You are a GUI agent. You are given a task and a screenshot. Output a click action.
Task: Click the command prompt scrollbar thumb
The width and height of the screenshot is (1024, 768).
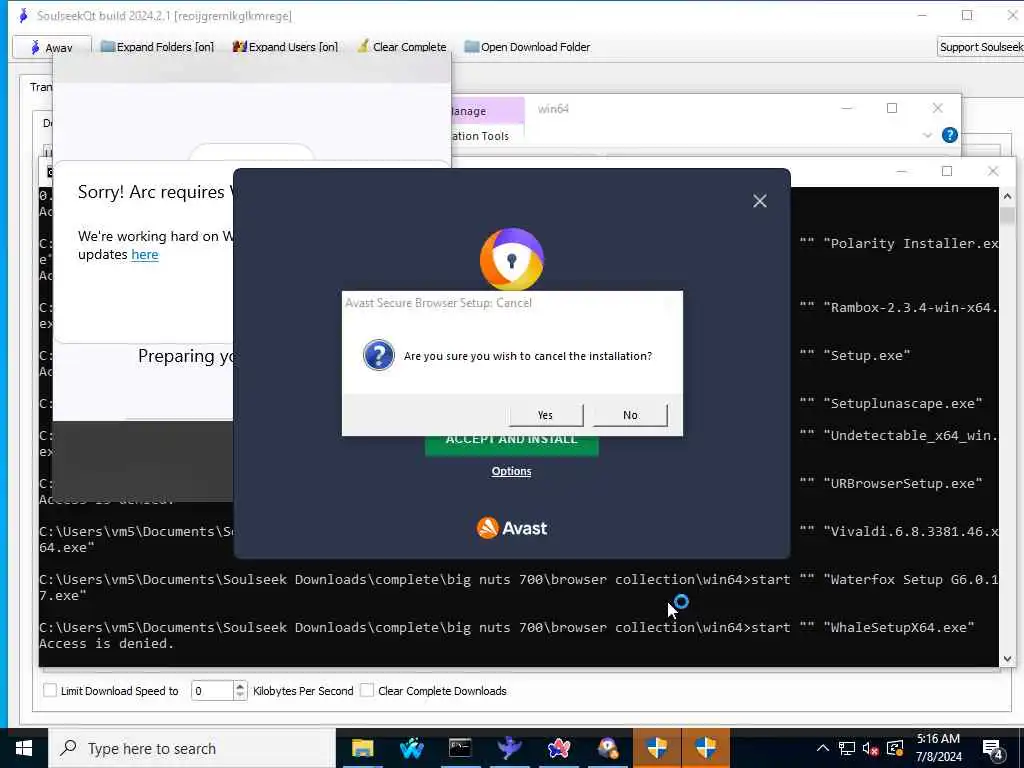click(x=1007, y=216)
